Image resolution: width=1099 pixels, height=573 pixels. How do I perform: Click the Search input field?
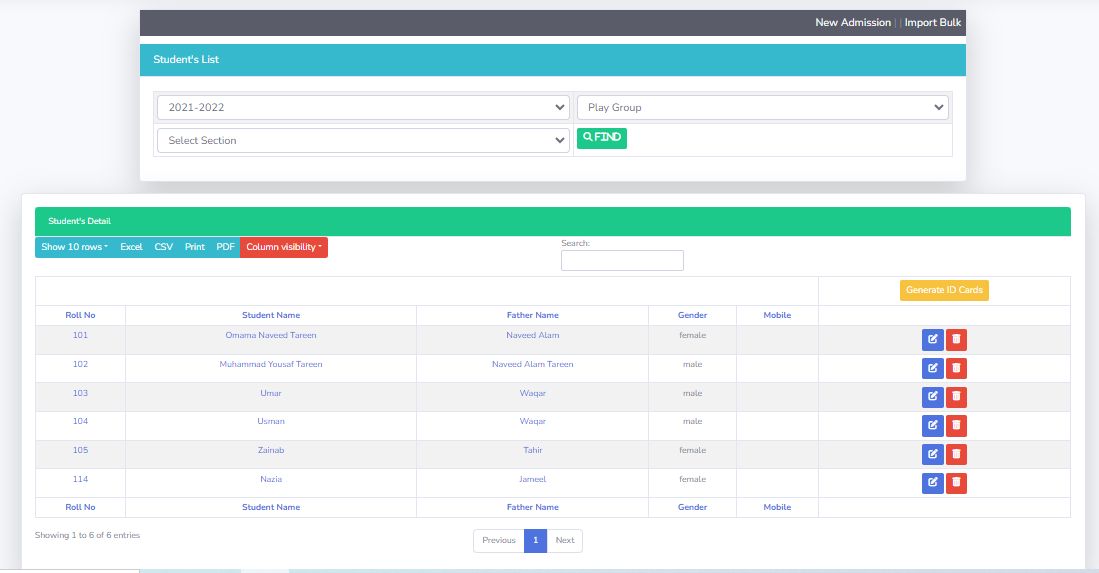click(x=622, y=261)
